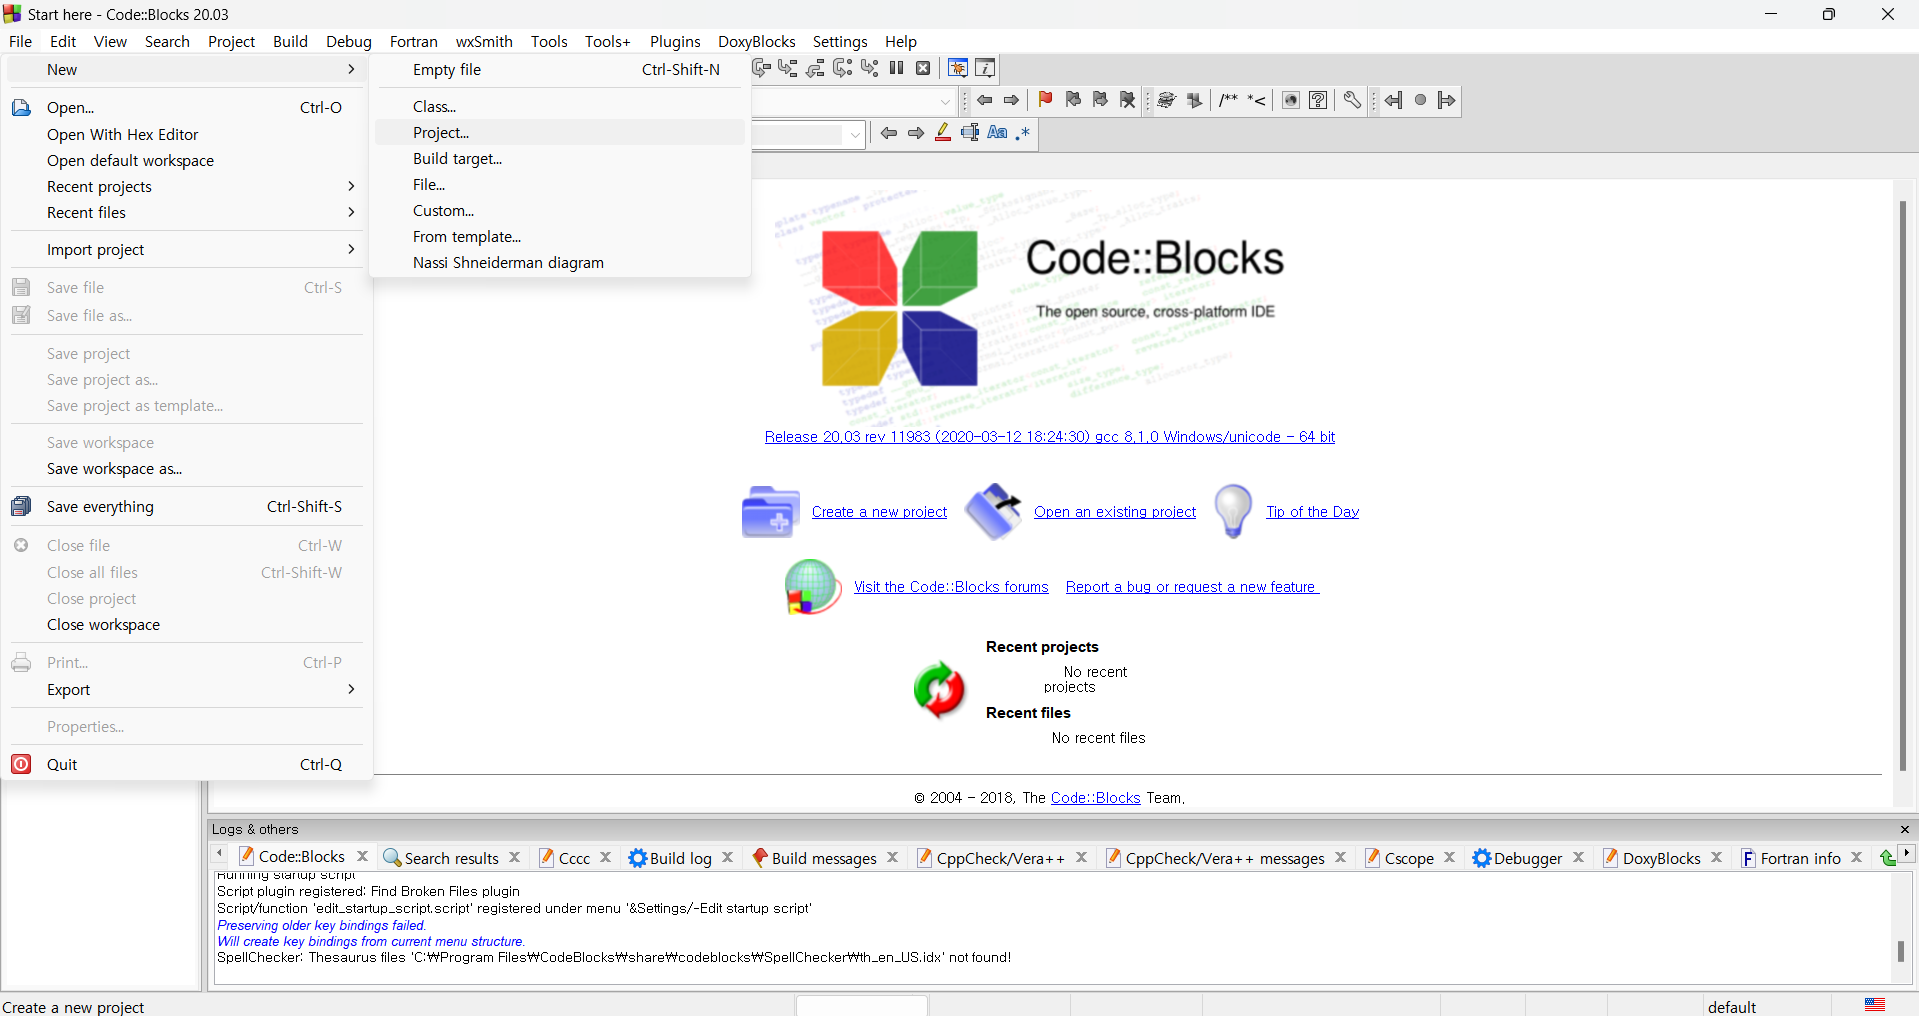1919x1016 pixels.
Task: Click the Next instruction debugger icon
Action: pyautogui.click(x=842, y=68)
